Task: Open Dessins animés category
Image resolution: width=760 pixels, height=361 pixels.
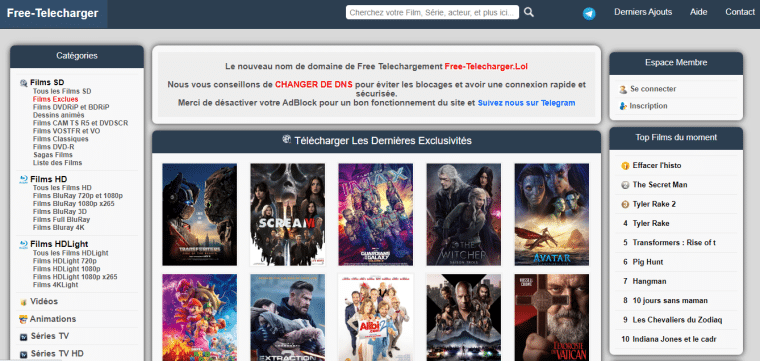Action: click(59, 115)
